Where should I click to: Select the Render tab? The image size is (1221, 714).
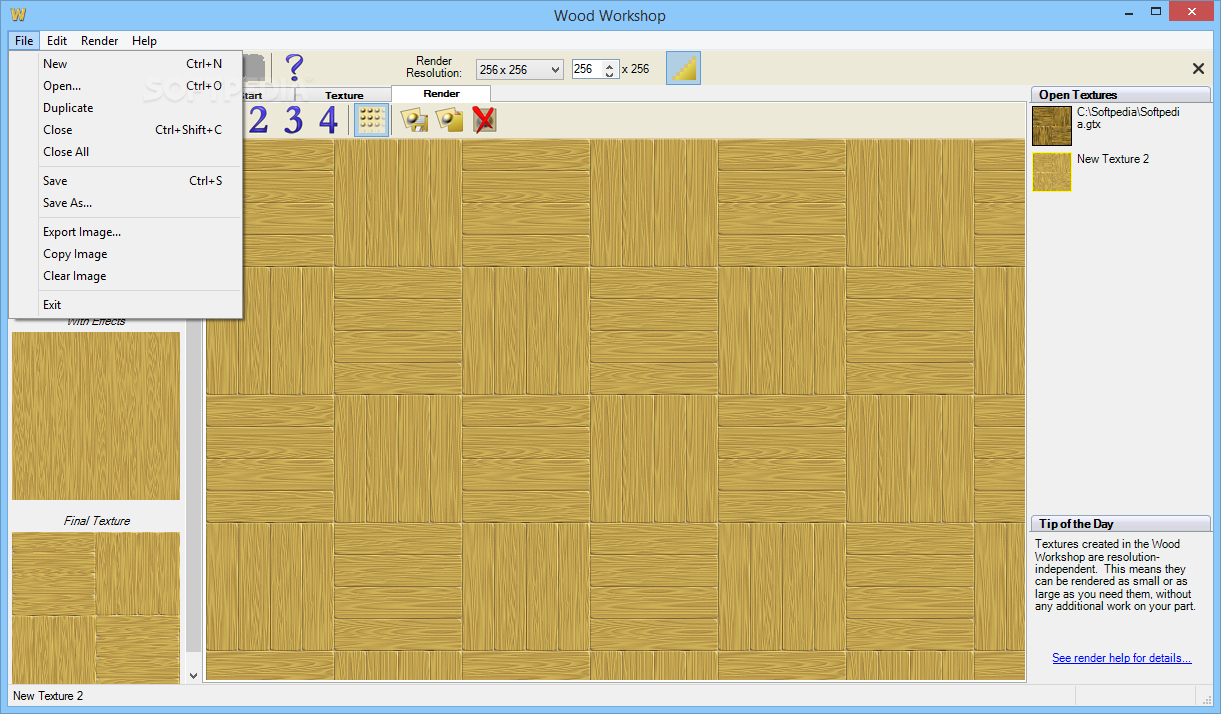(441, 94)
